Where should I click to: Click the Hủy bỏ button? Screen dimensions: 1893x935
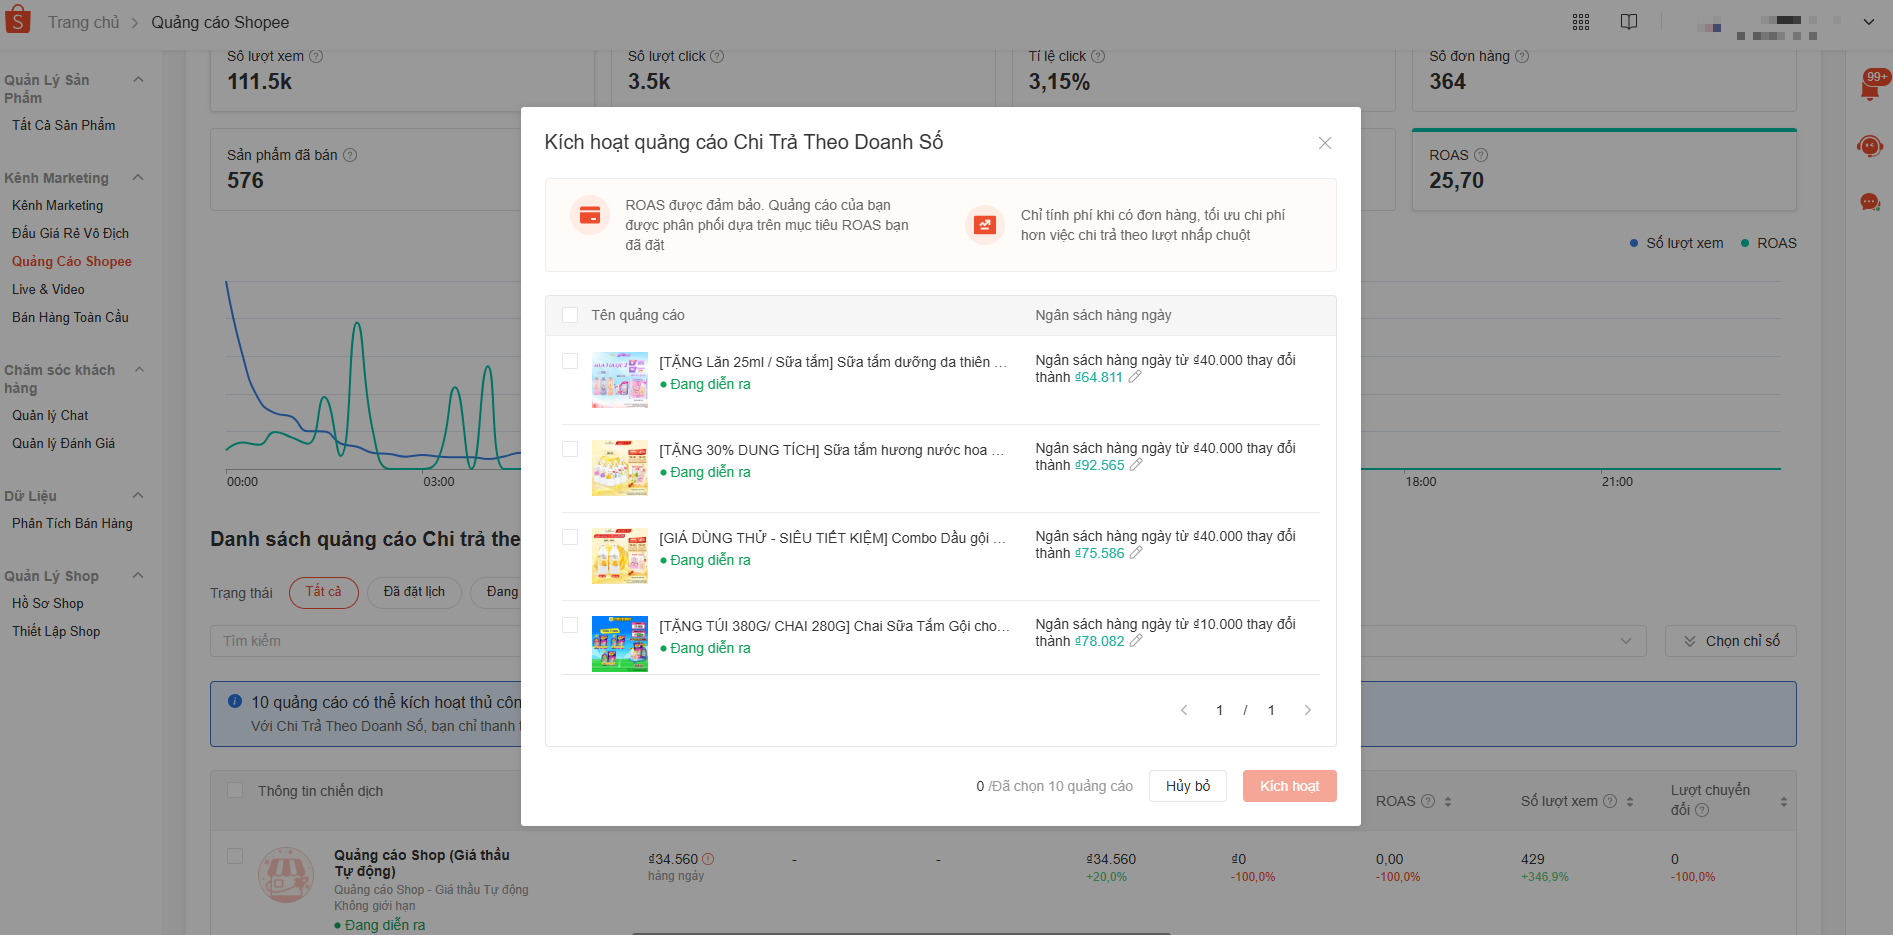[x=1188, y=786]
